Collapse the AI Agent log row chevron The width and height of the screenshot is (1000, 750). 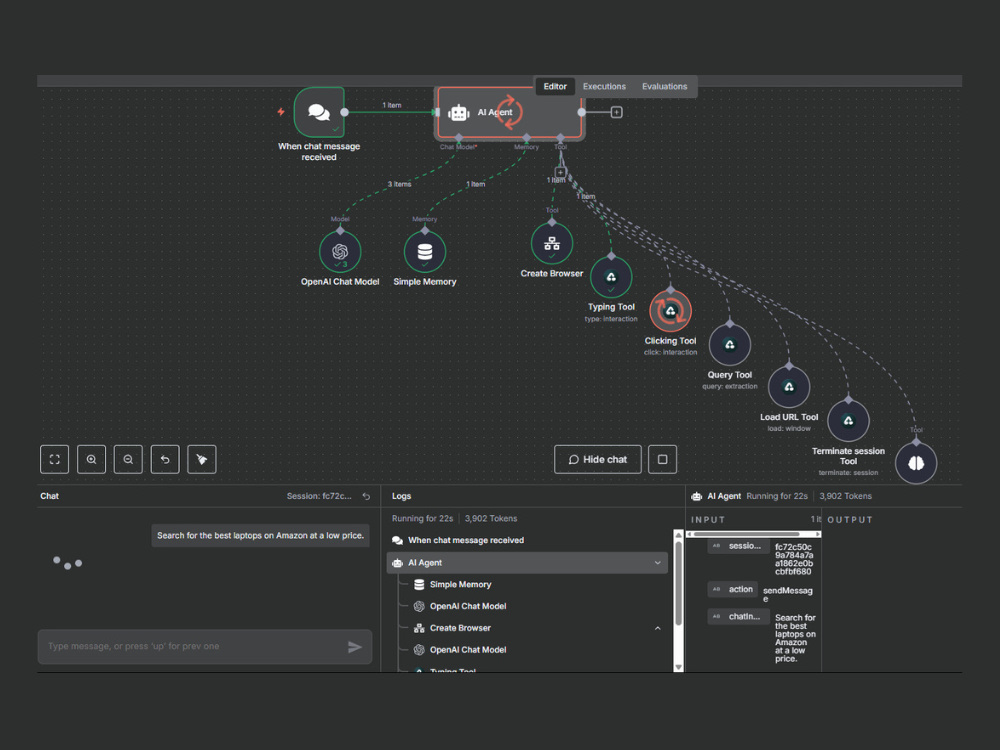[x=658, y=563]
